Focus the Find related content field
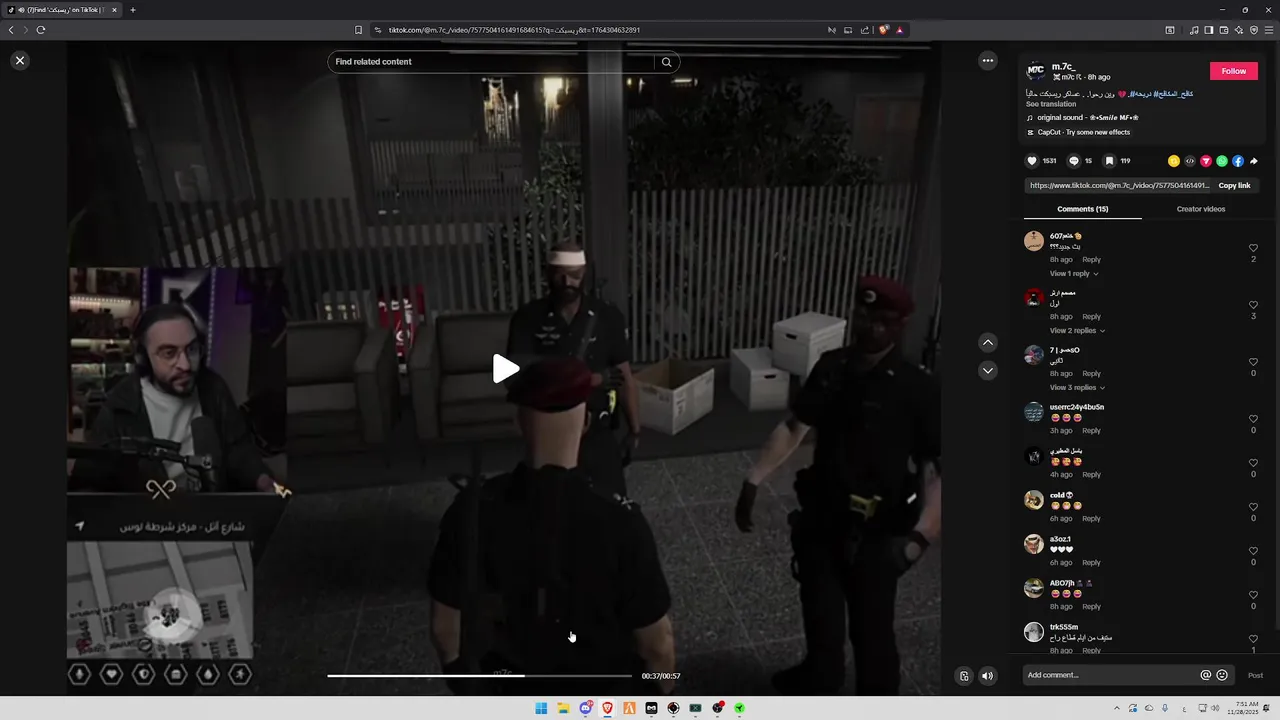The width and height of the screenshot is (1280, 720). pyautogui.click(x=490, y=62)
